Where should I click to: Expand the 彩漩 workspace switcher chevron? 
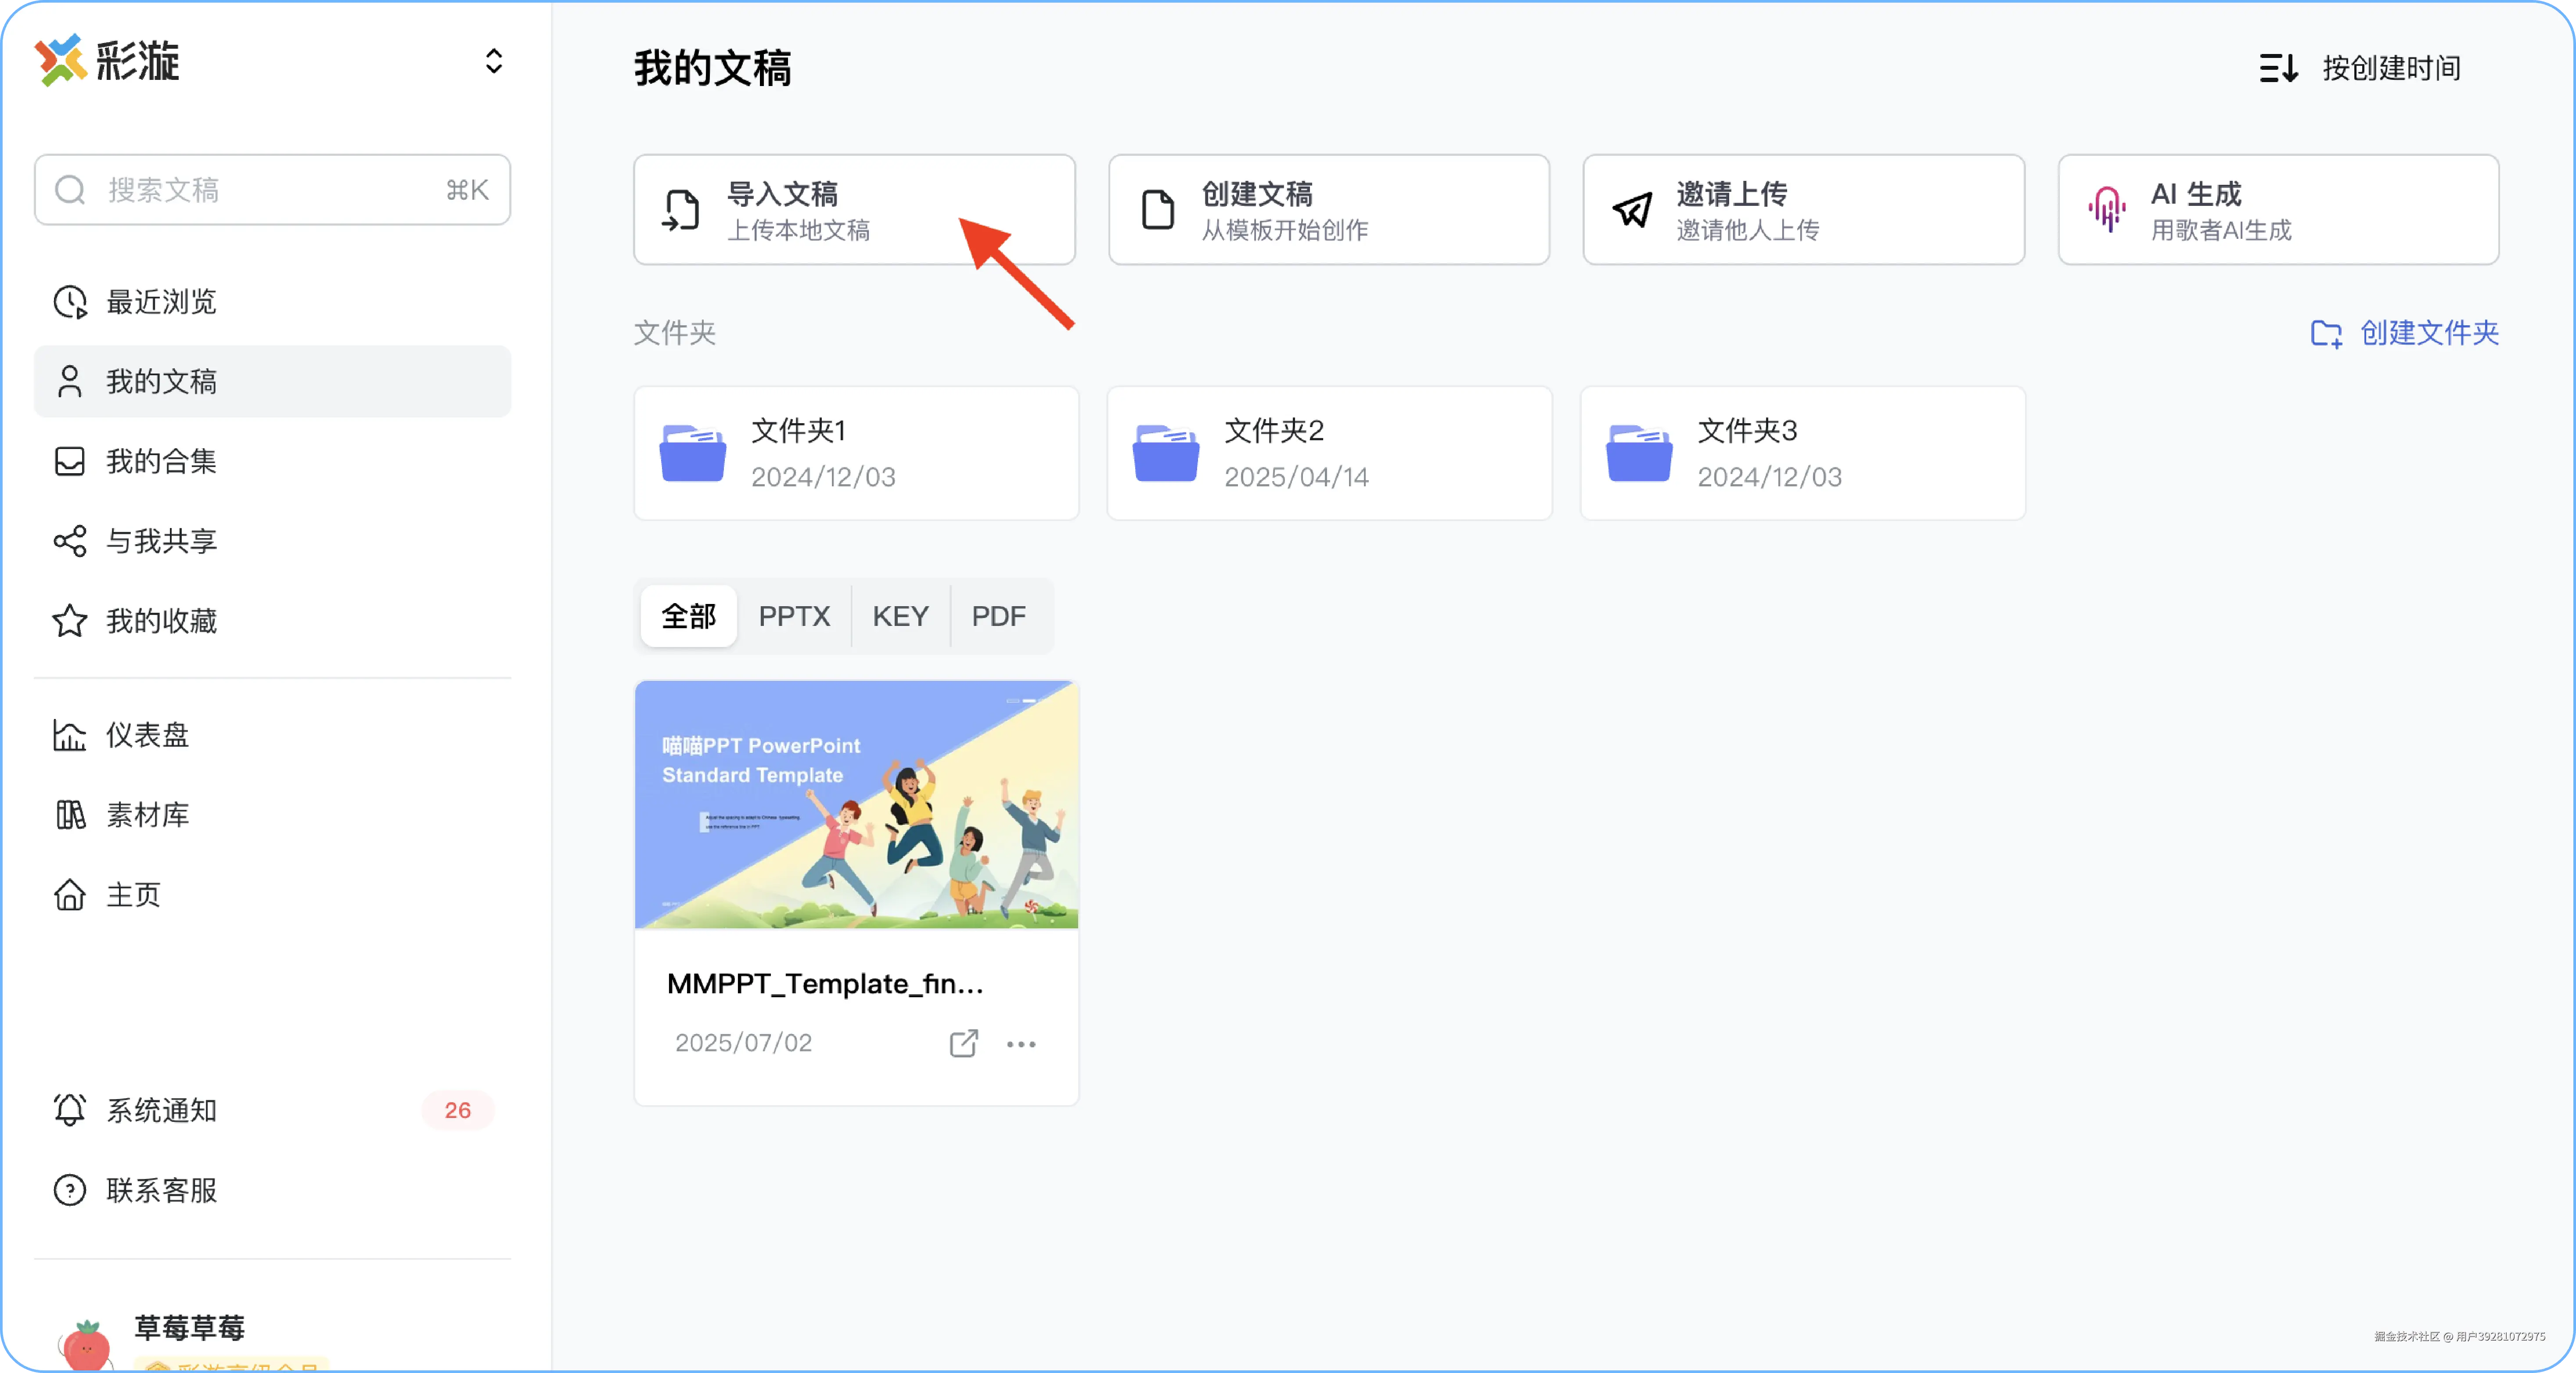click(x=493, y=61)
